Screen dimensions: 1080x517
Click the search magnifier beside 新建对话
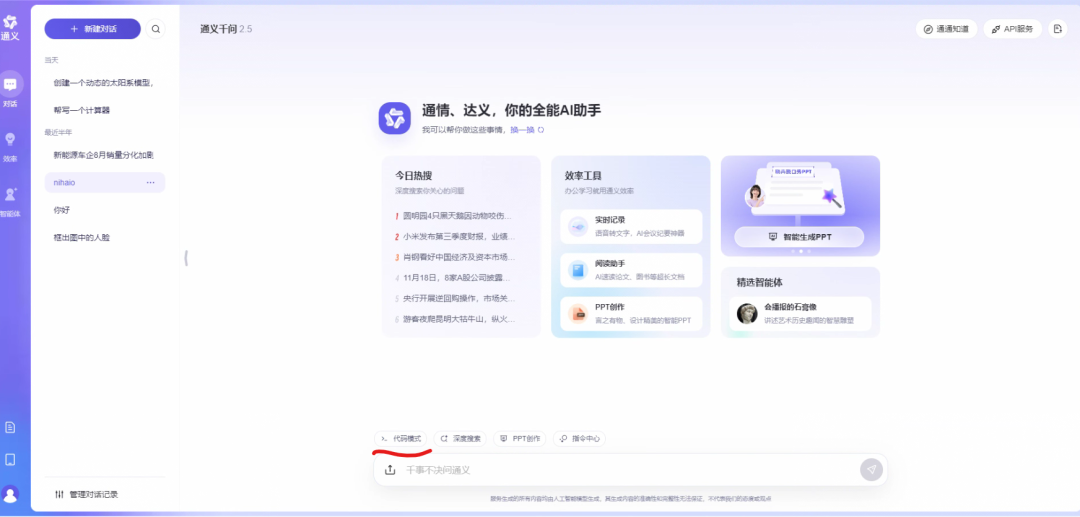click(156, 29)
